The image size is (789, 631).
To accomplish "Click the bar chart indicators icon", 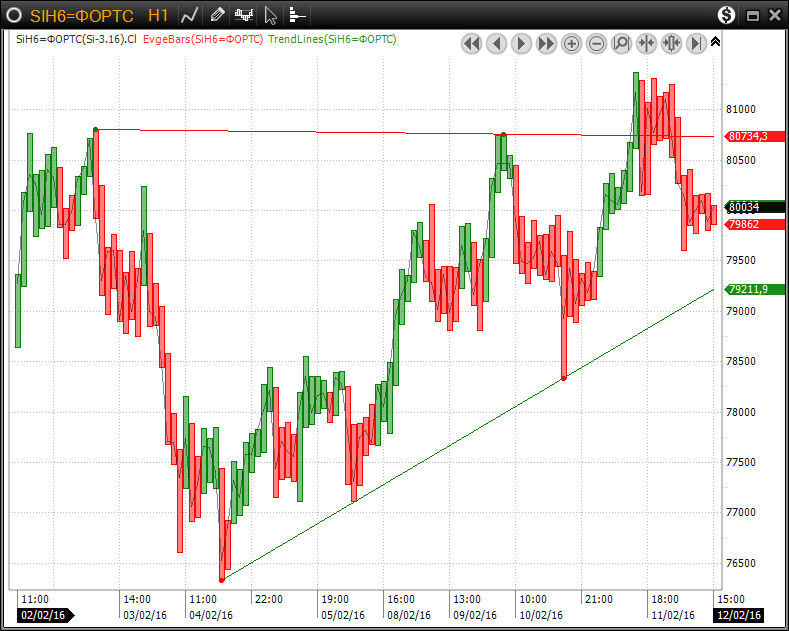I will [x=243, y=15].
